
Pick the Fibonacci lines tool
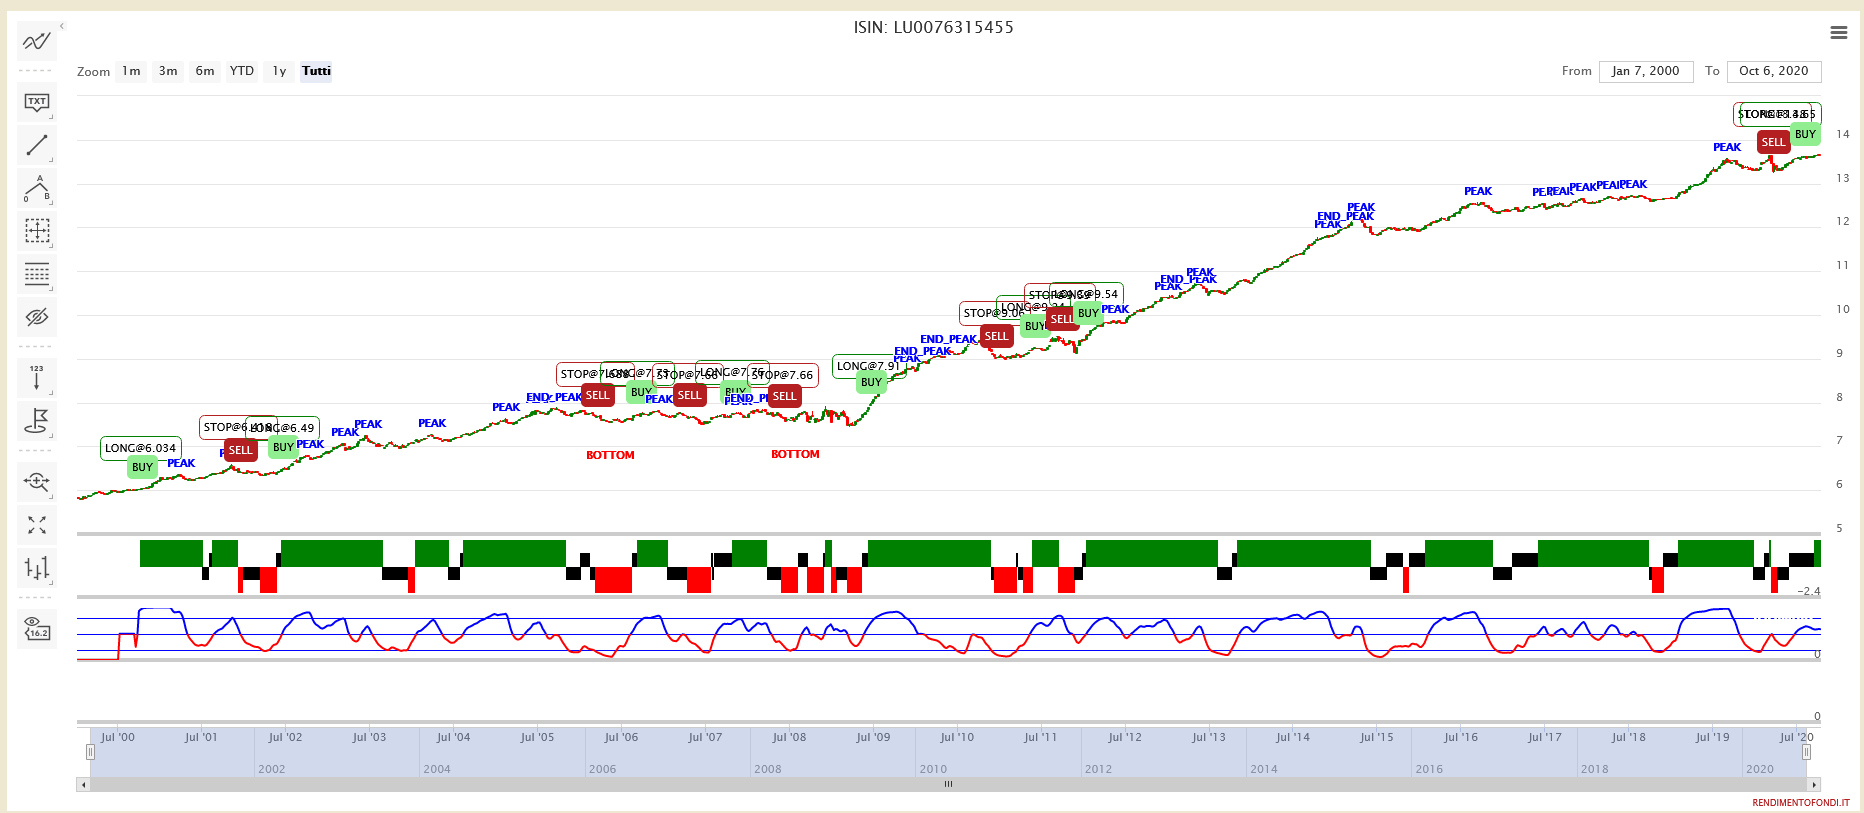point(37,274)
